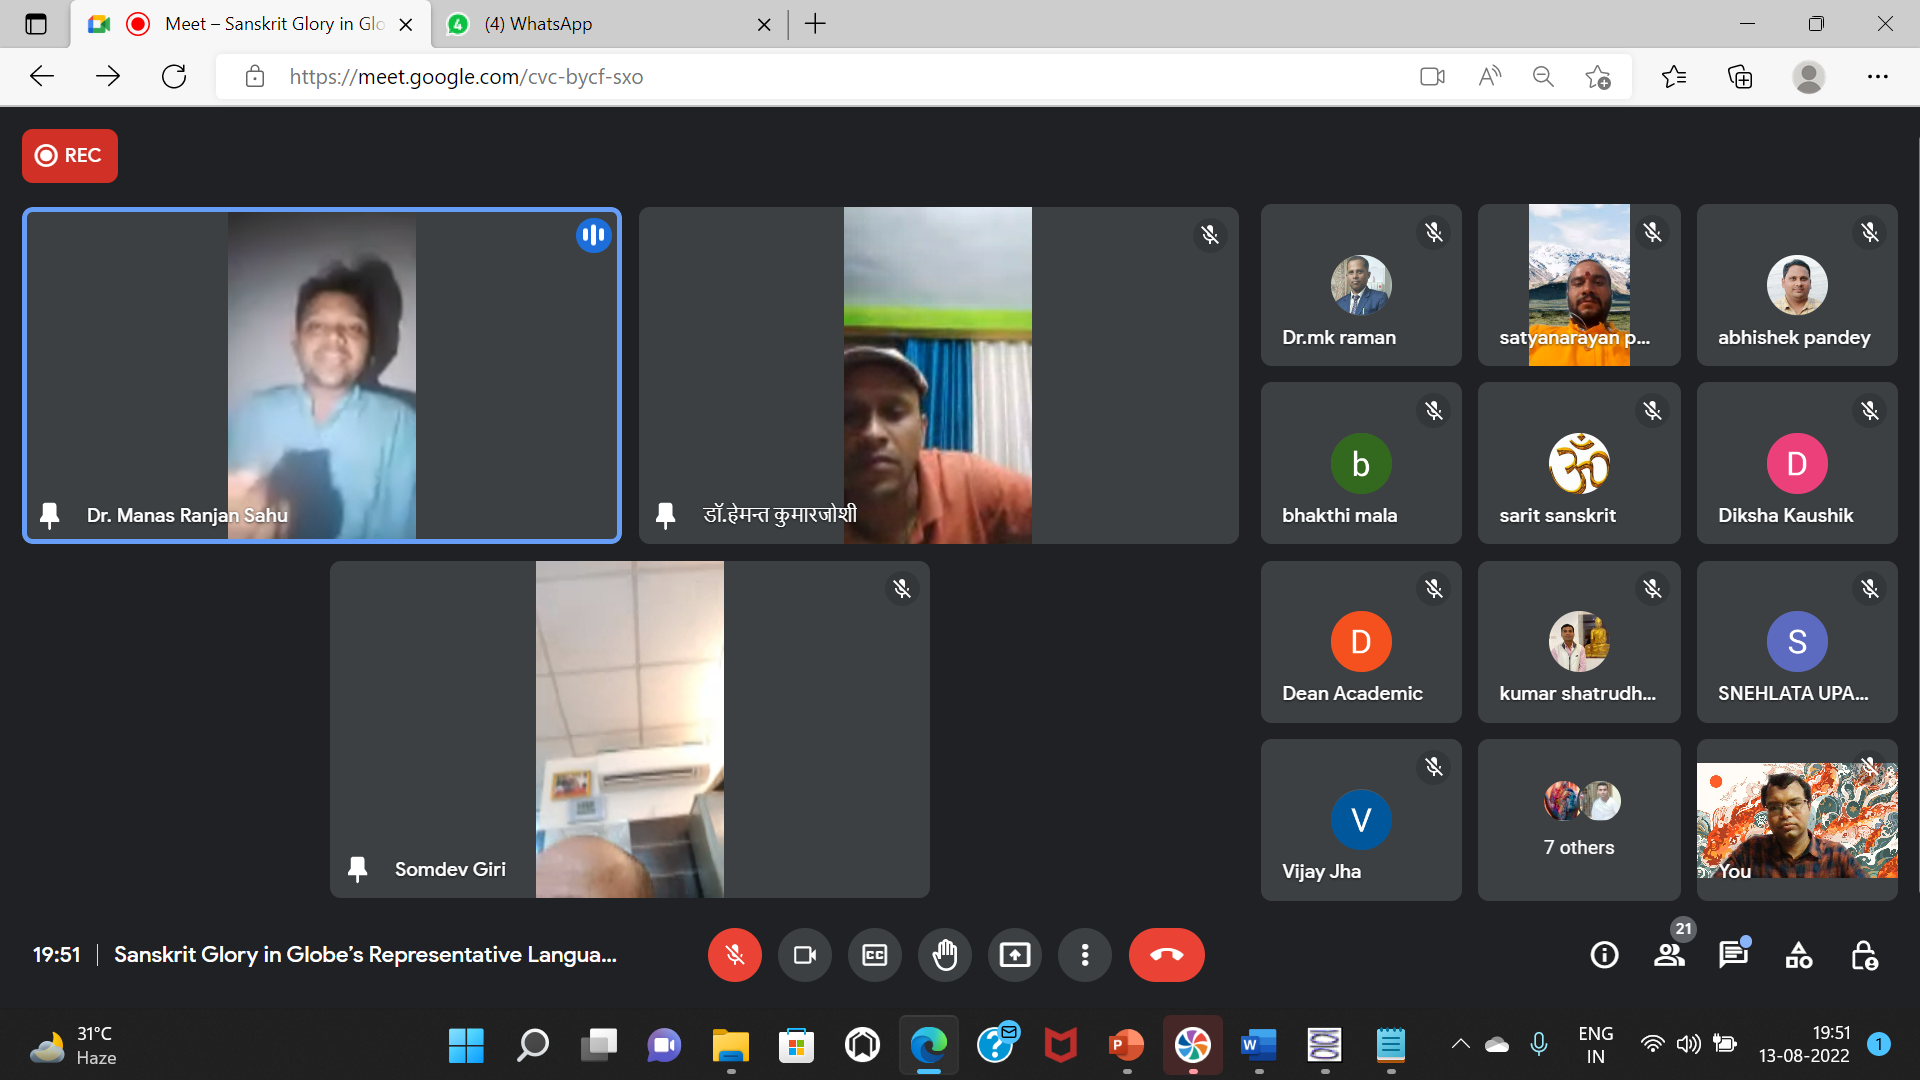Image resolution: width=1920 pixels, height=1080 pixels.
Task: Click the browser address bar URL
Action: [x=466, y=77]
